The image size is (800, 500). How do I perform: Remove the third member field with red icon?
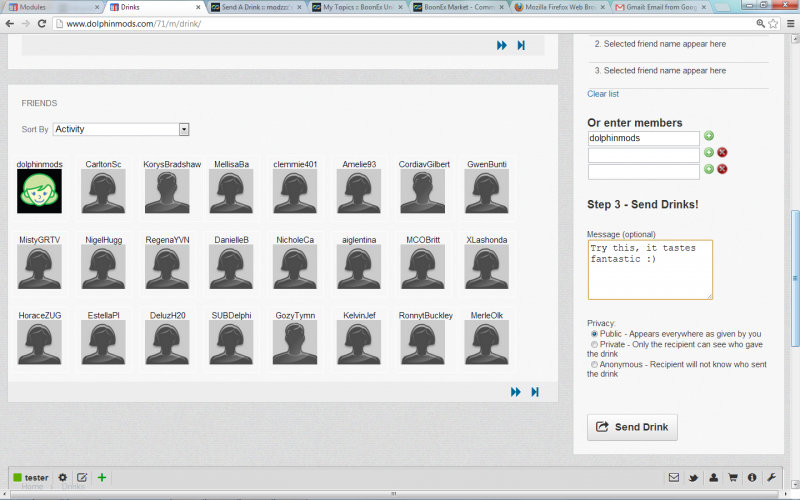(722, 169)
